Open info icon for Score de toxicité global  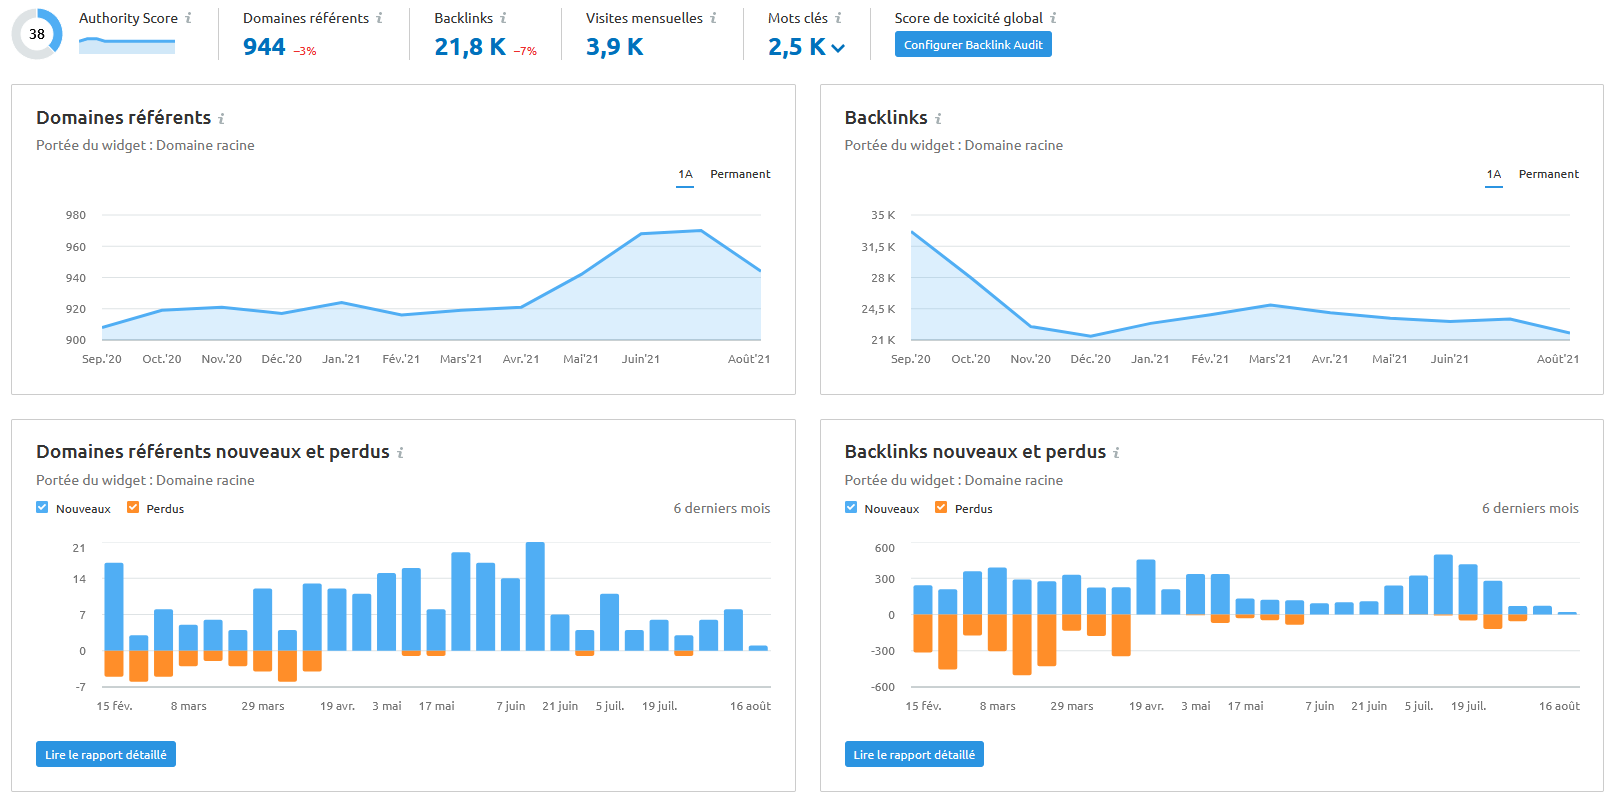pyautogui.click(x=1053, y=18)
